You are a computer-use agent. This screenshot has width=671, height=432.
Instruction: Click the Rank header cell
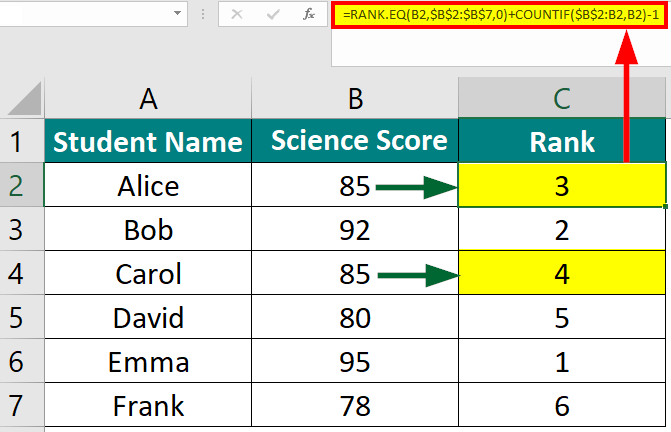click(562, 141)
